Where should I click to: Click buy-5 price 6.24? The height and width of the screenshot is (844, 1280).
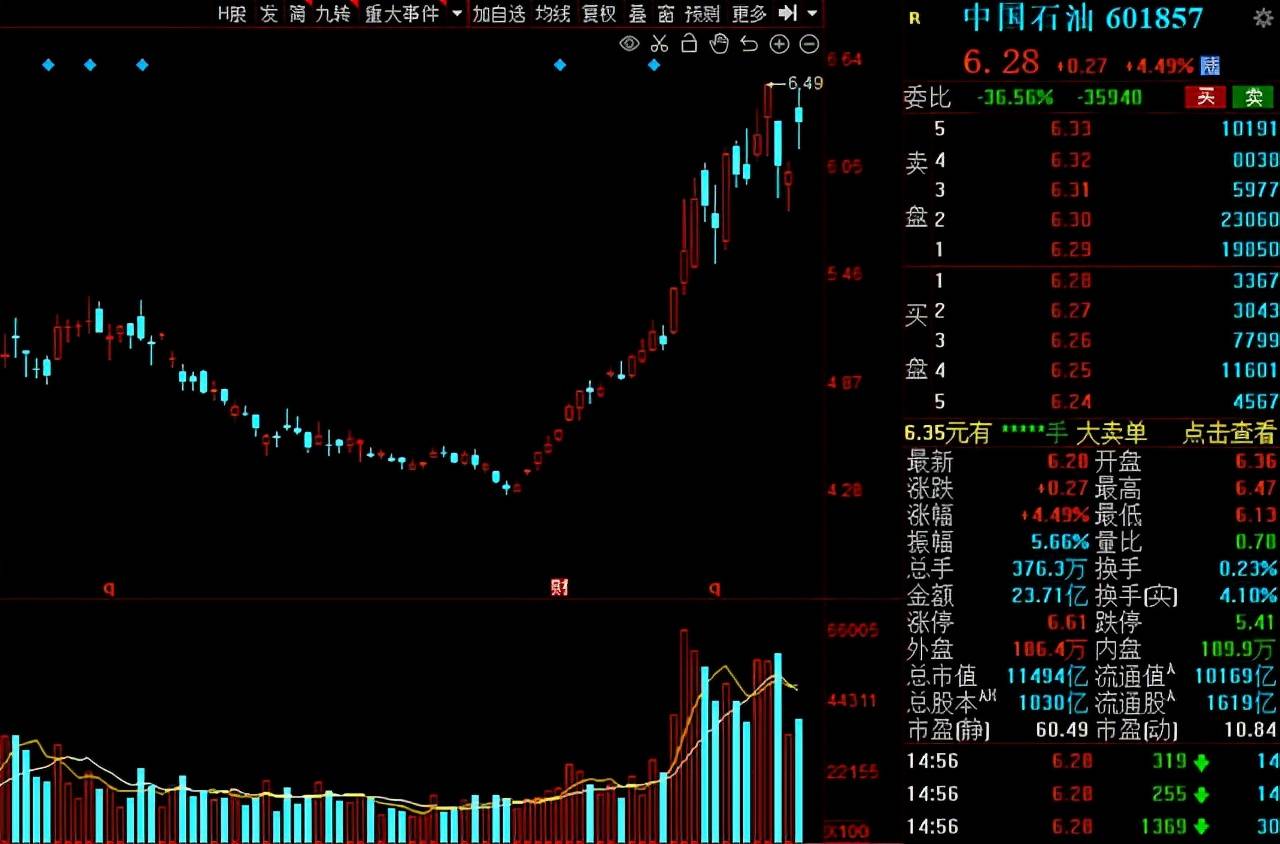(1070, 402)
